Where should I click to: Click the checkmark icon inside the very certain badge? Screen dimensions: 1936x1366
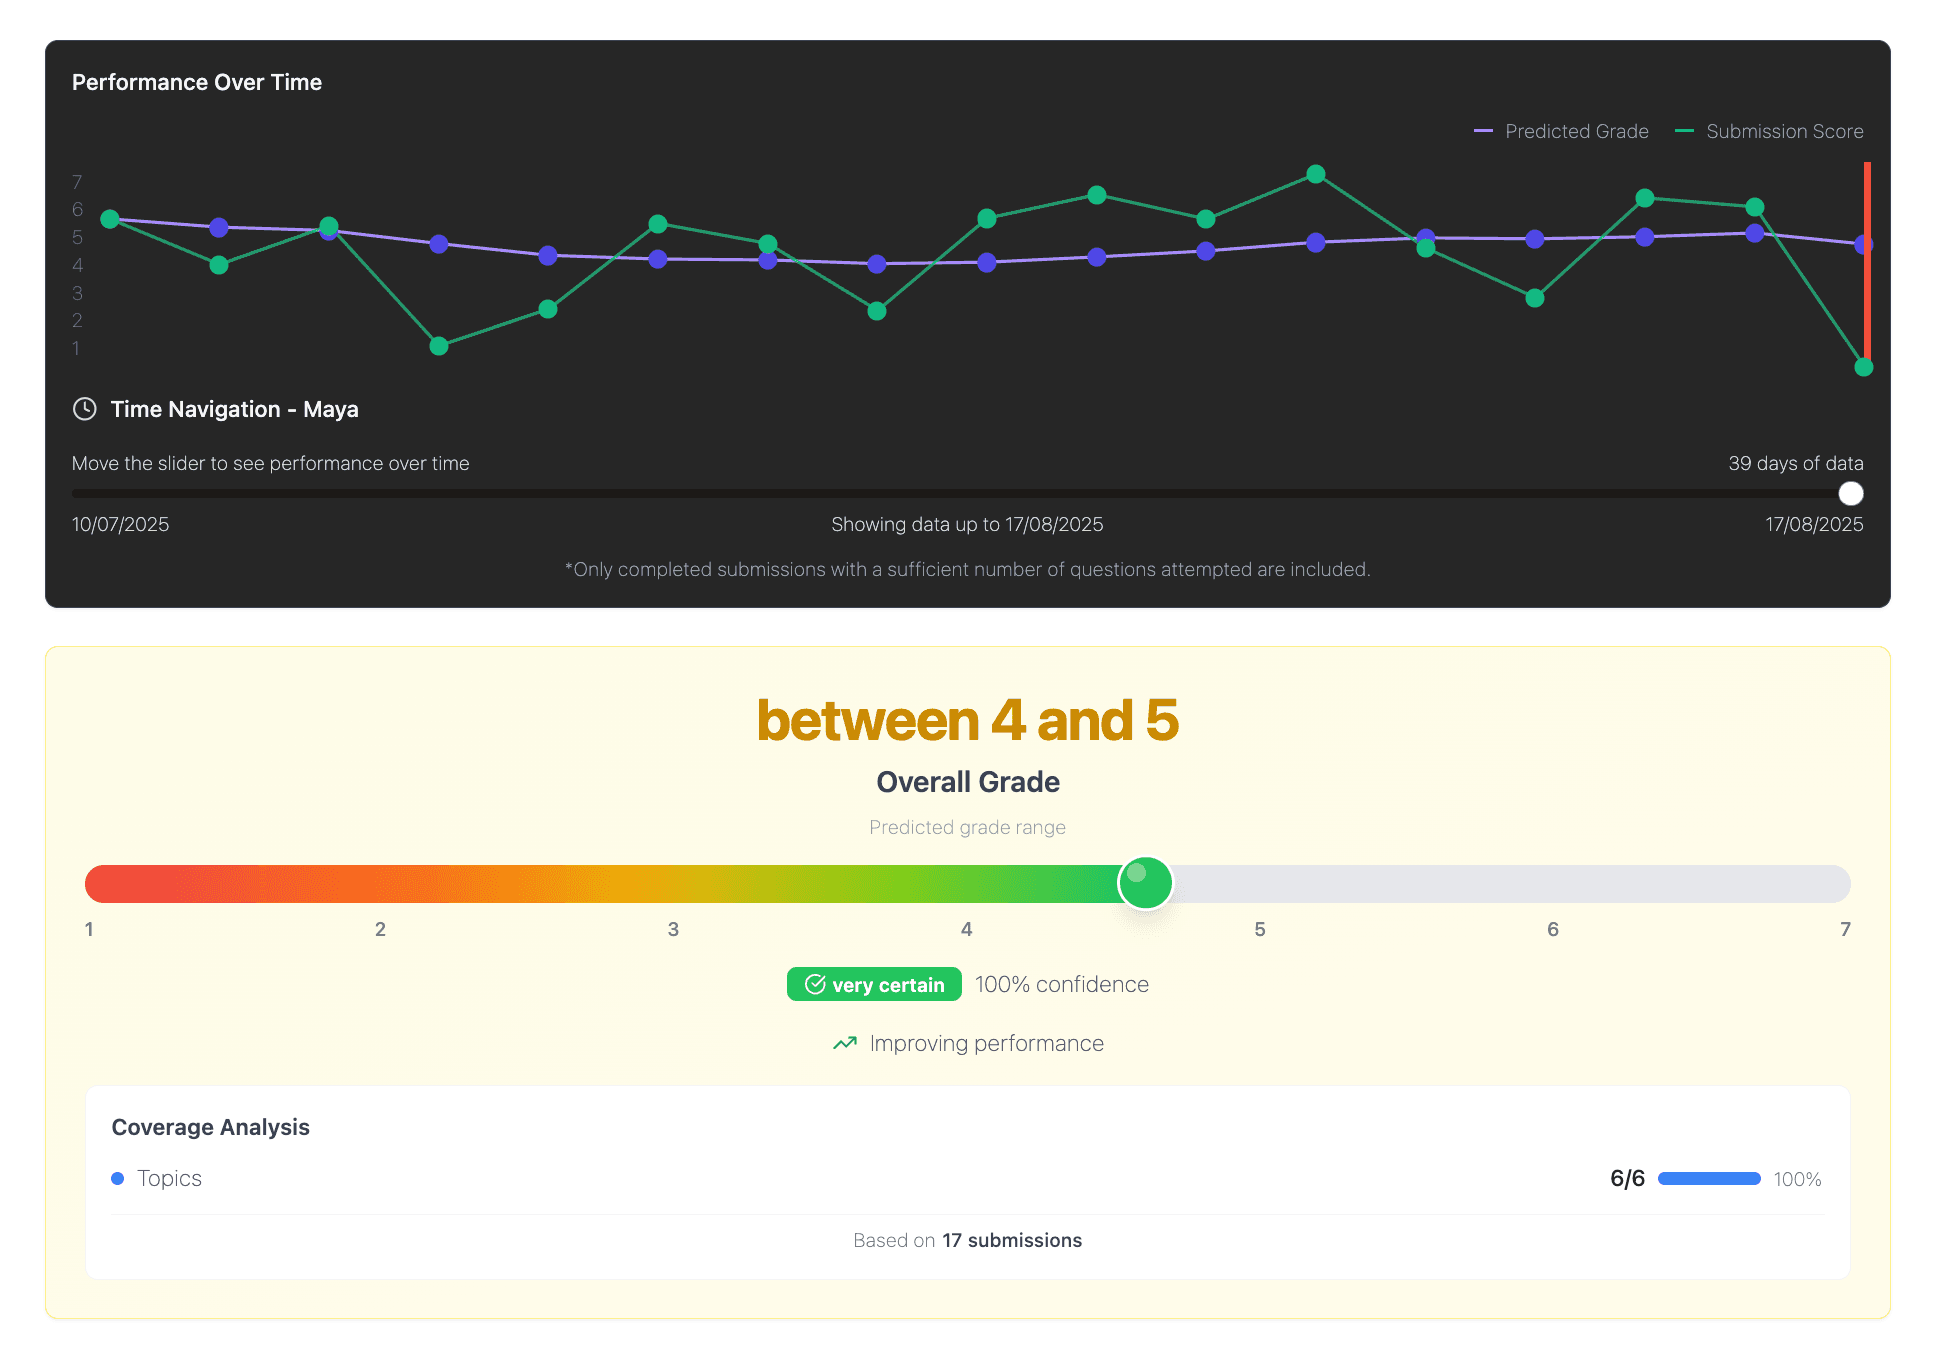[815, 984]
